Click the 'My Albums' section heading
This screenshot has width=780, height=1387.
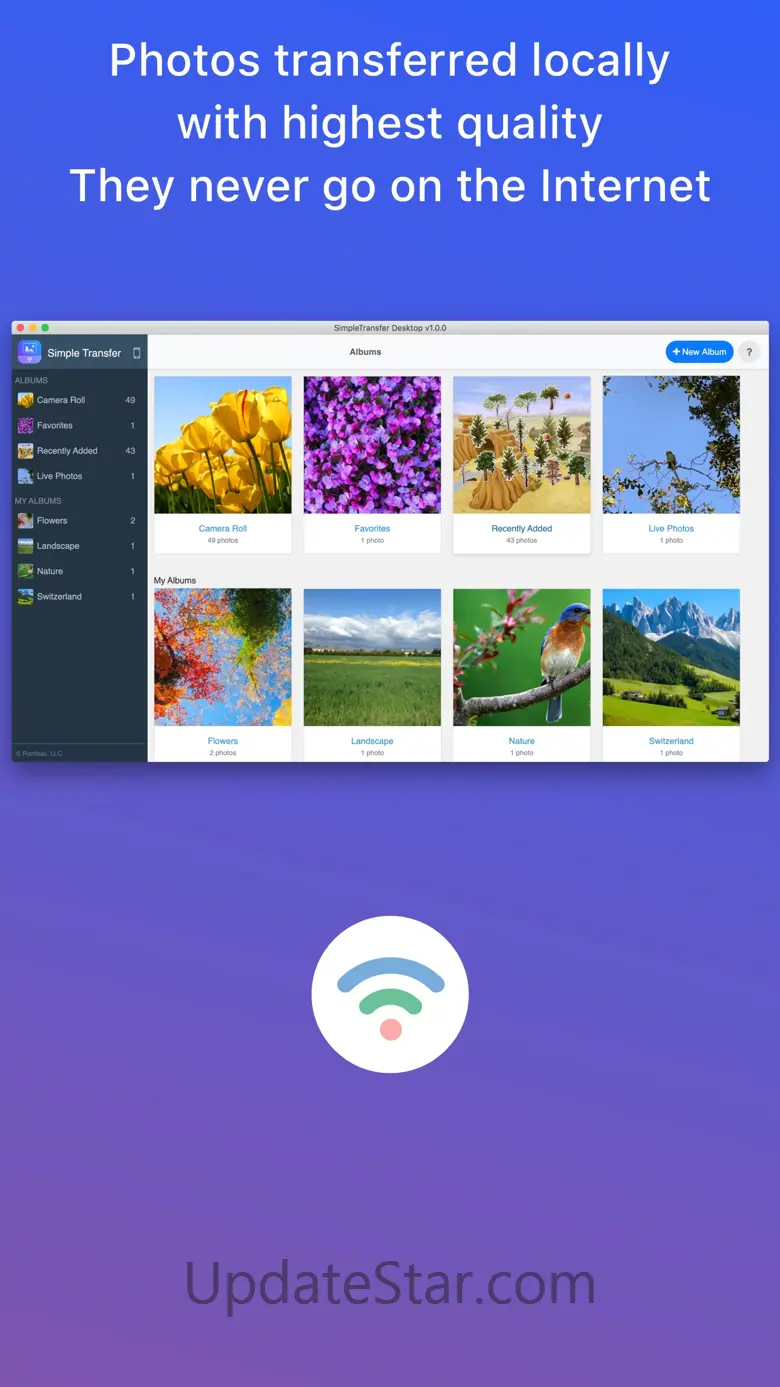[x=175, y=581]
